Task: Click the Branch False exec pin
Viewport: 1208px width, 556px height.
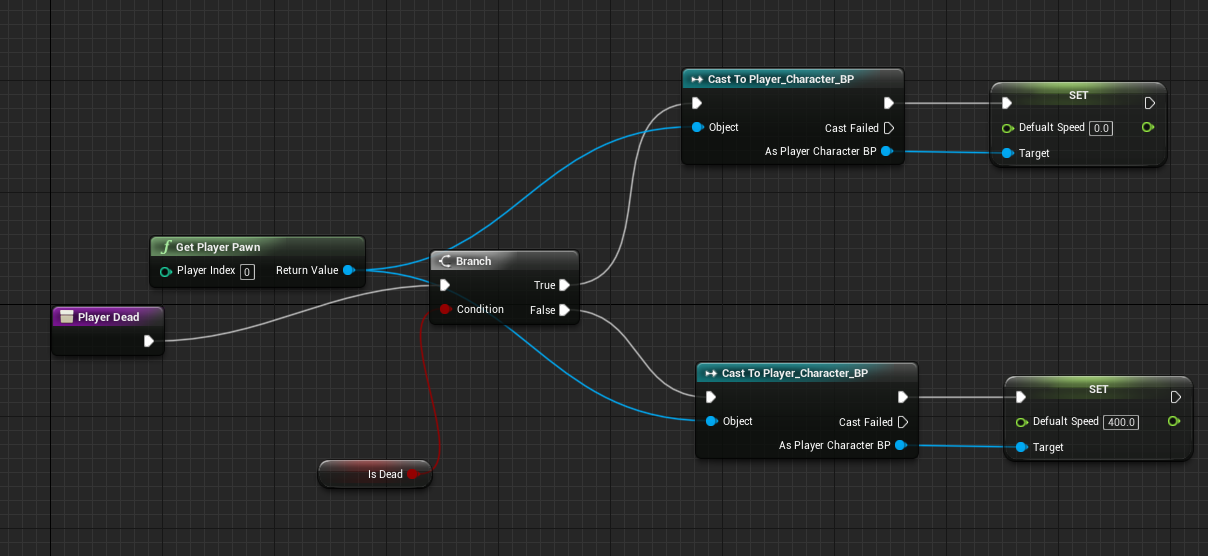Action: (x=565, y=310)
